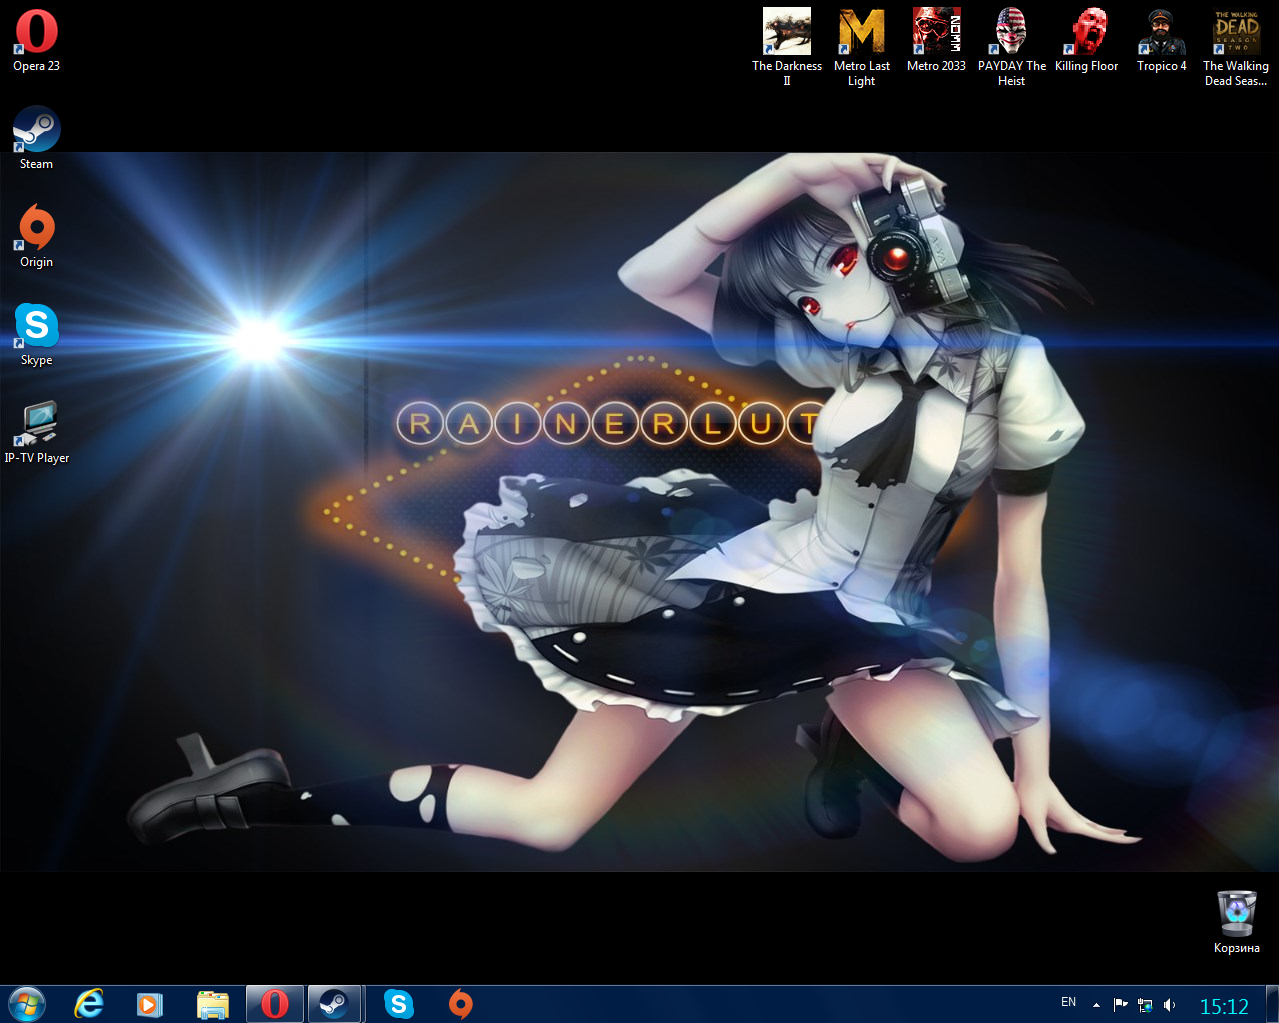1279x1023 pixels.
Task: Select The Darkness II game shortcut
Action: 787,47
